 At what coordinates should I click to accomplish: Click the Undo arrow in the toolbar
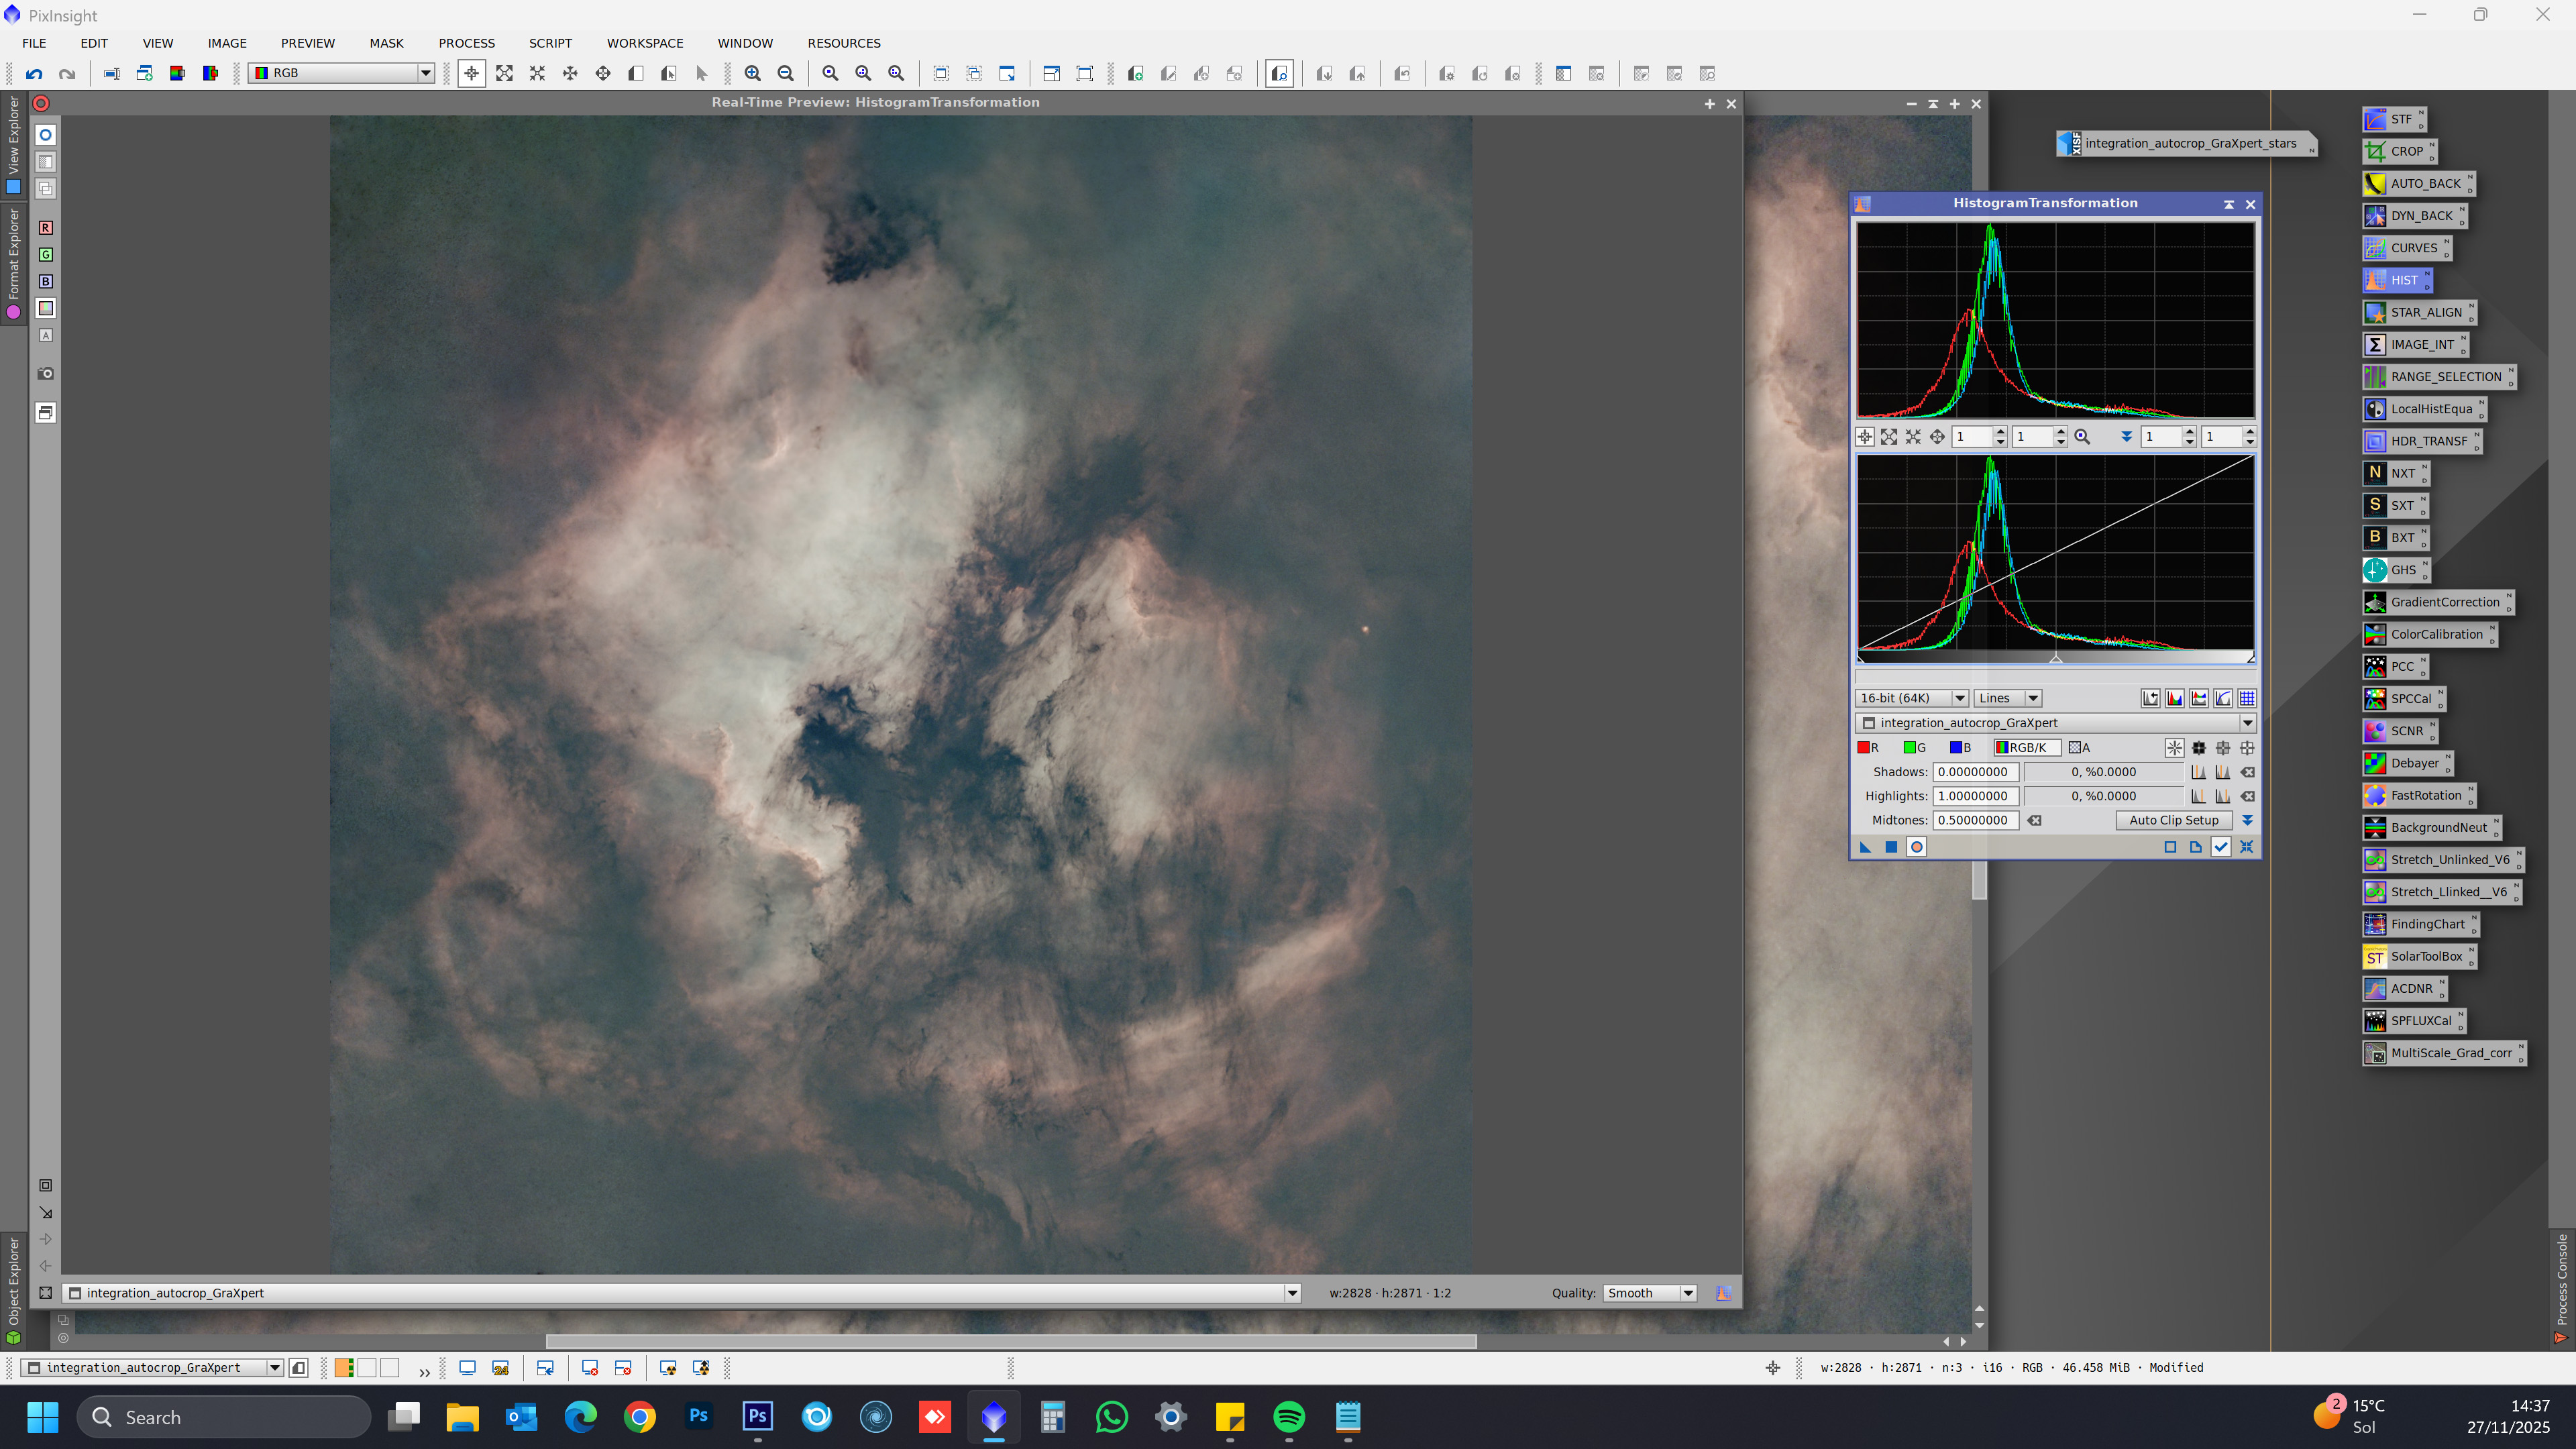34,73
